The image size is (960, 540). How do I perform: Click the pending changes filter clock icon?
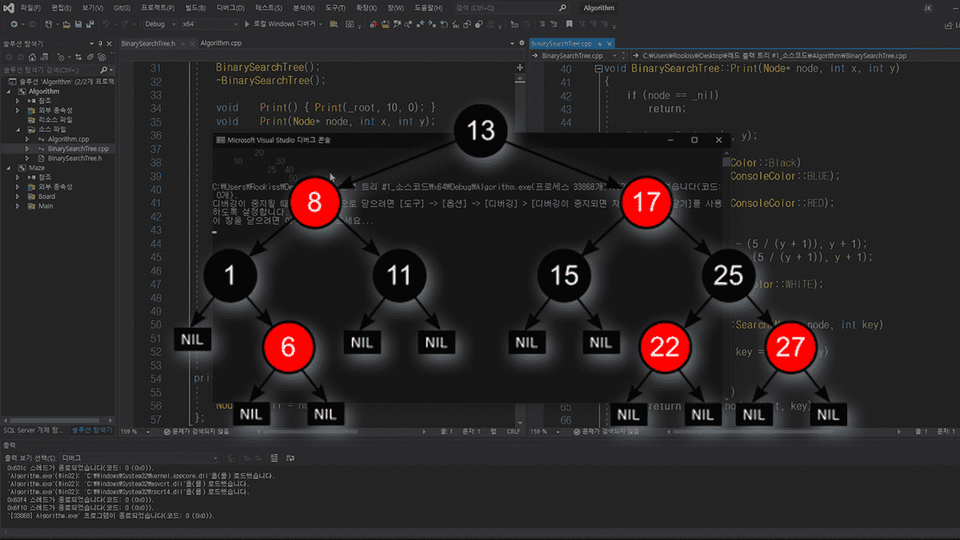pyautogui.click(x=61, y=57)
